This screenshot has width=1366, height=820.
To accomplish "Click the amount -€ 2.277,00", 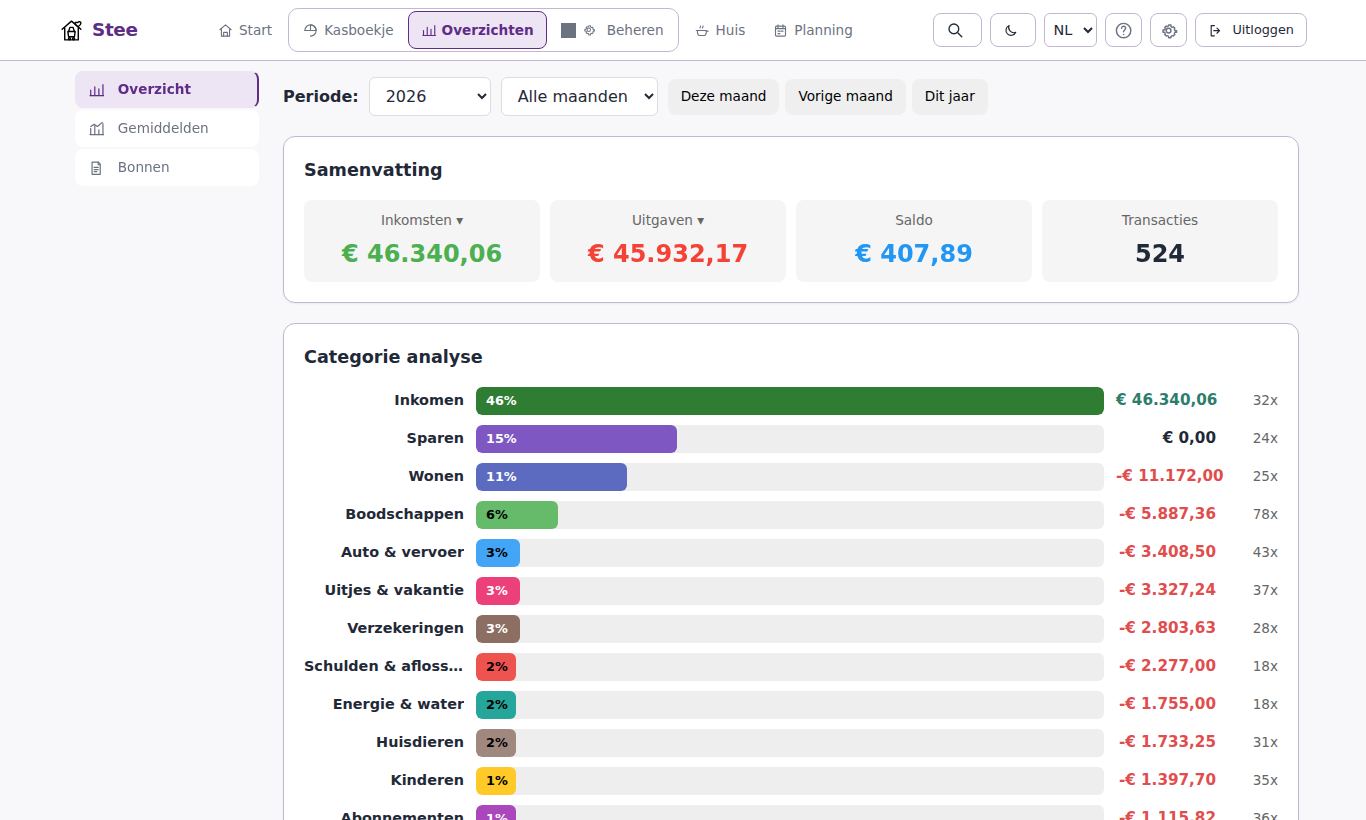I will coord(1167,666).
